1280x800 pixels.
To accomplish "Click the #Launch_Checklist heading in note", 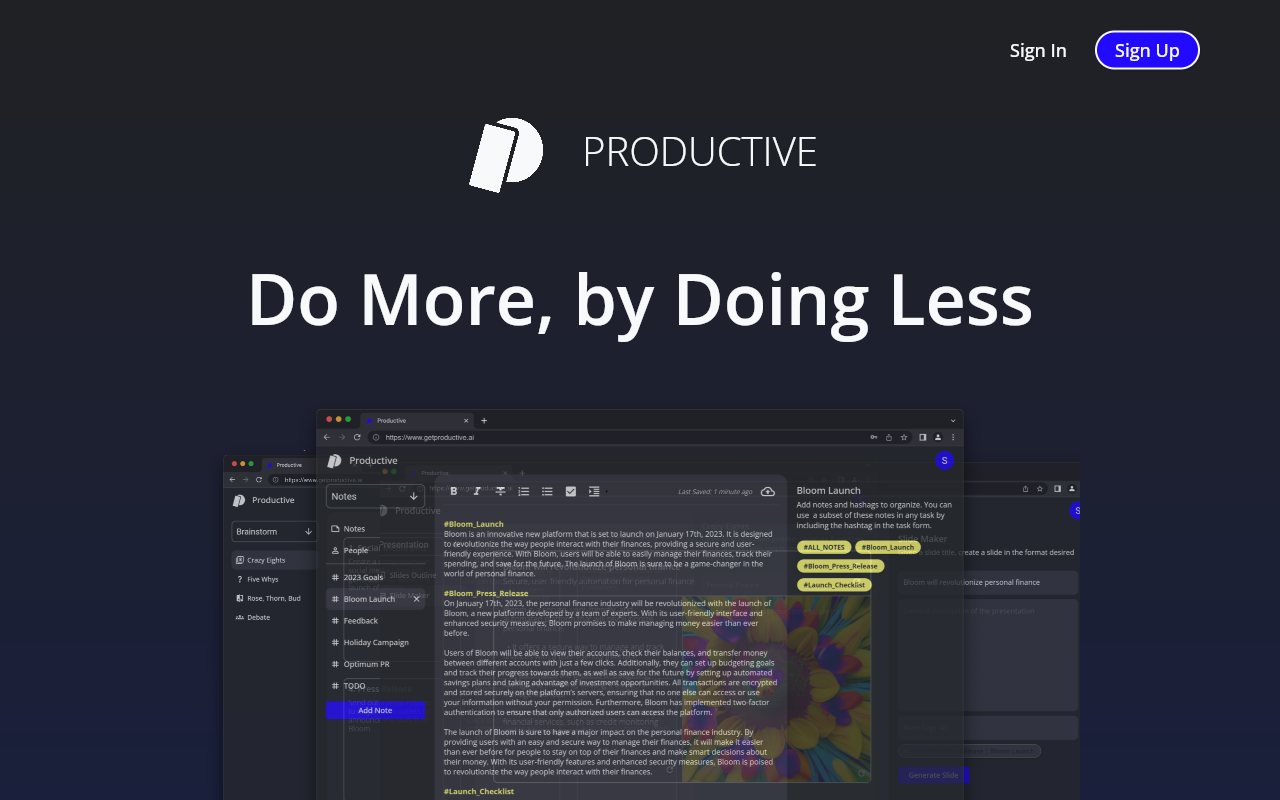I will 479,791.
